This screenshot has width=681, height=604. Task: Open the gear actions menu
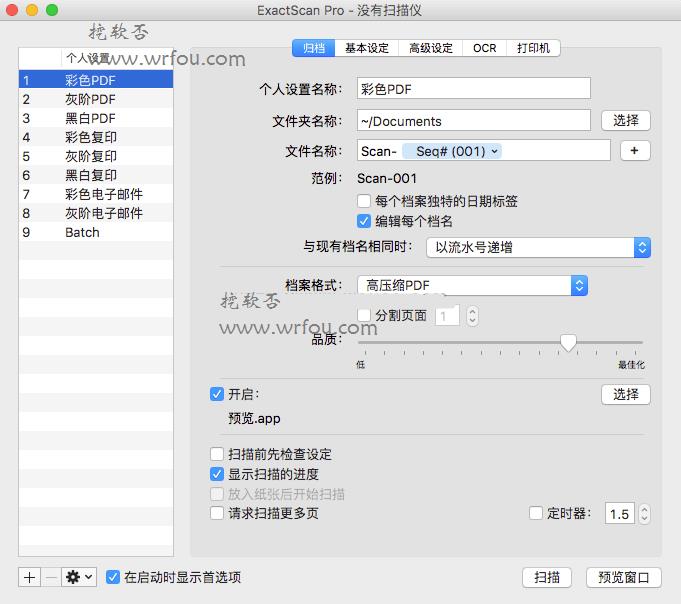[x=79, y=577]
